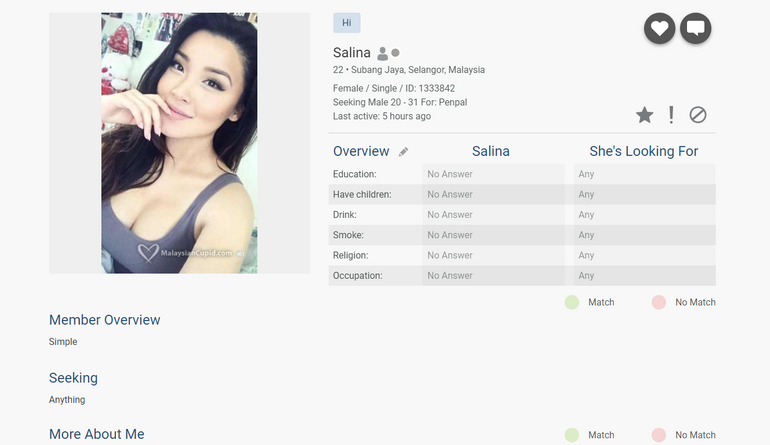770x445 pixels.
Task: Block member with the circle-slash icon
Action: [x=697, y=115]
